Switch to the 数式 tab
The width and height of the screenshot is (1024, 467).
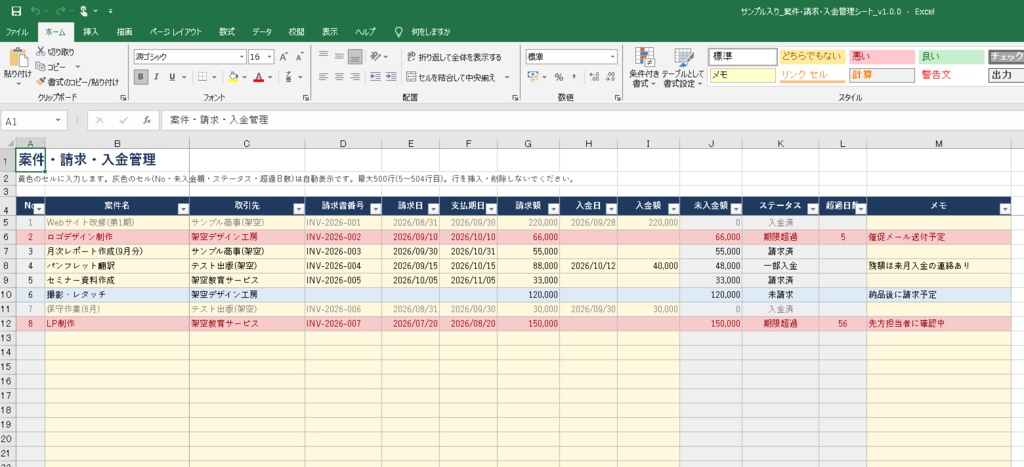pos(227,32)
